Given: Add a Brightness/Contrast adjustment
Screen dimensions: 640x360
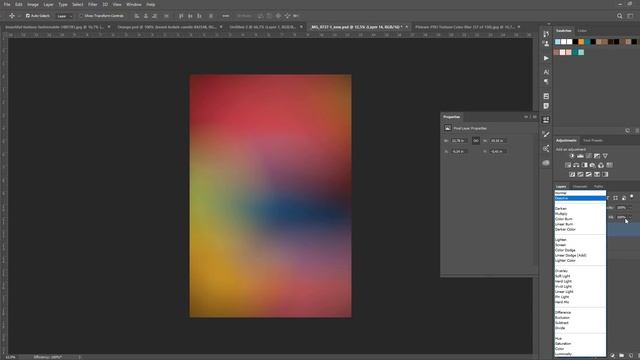Looking at the screenshot, I should click(x=572, y=156).
